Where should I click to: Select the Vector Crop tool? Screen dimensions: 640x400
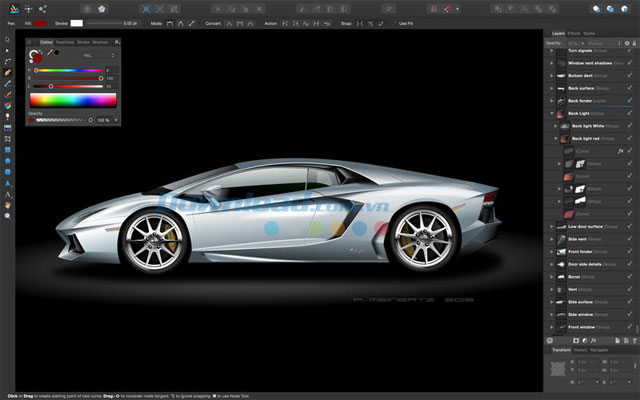coord(7,139)
